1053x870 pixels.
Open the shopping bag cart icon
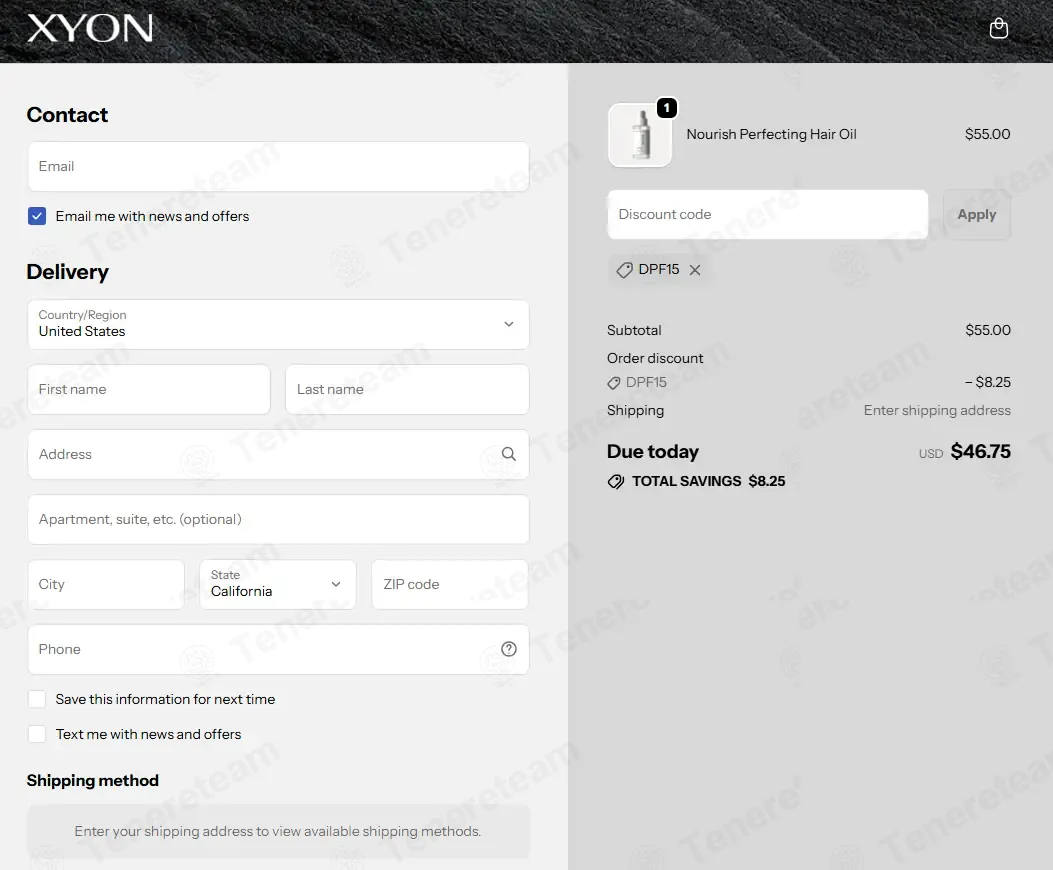pyautogui.click(x=999, y=28)
